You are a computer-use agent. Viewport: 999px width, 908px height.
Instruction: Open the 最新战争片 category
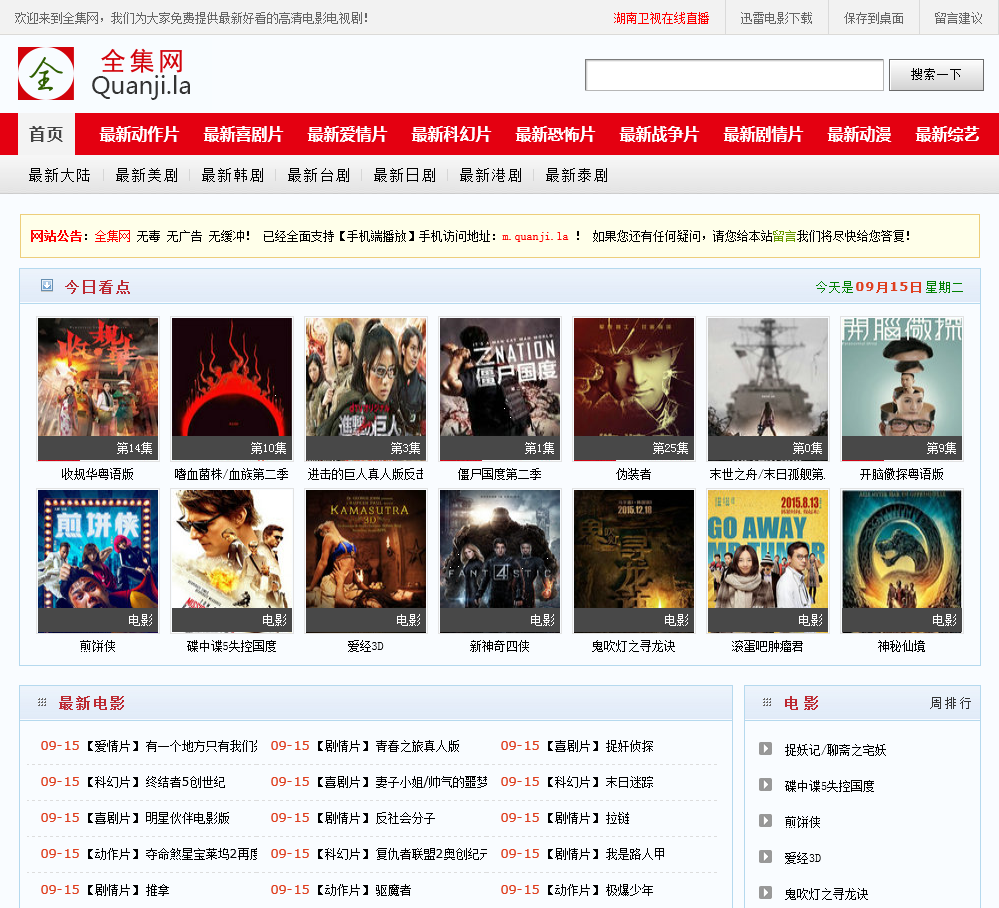[659, 134]
